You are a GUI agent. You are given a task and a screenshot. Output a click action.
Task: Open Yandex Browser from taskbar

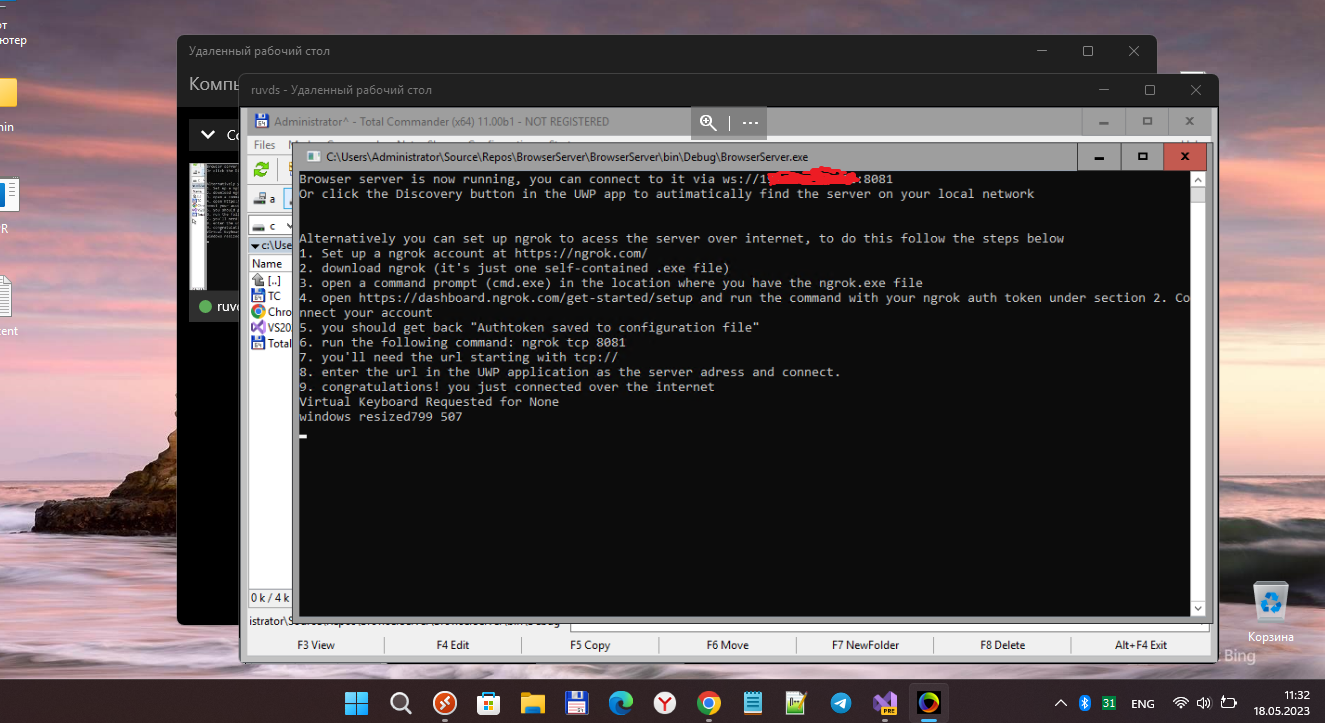(x=665, y=703)
